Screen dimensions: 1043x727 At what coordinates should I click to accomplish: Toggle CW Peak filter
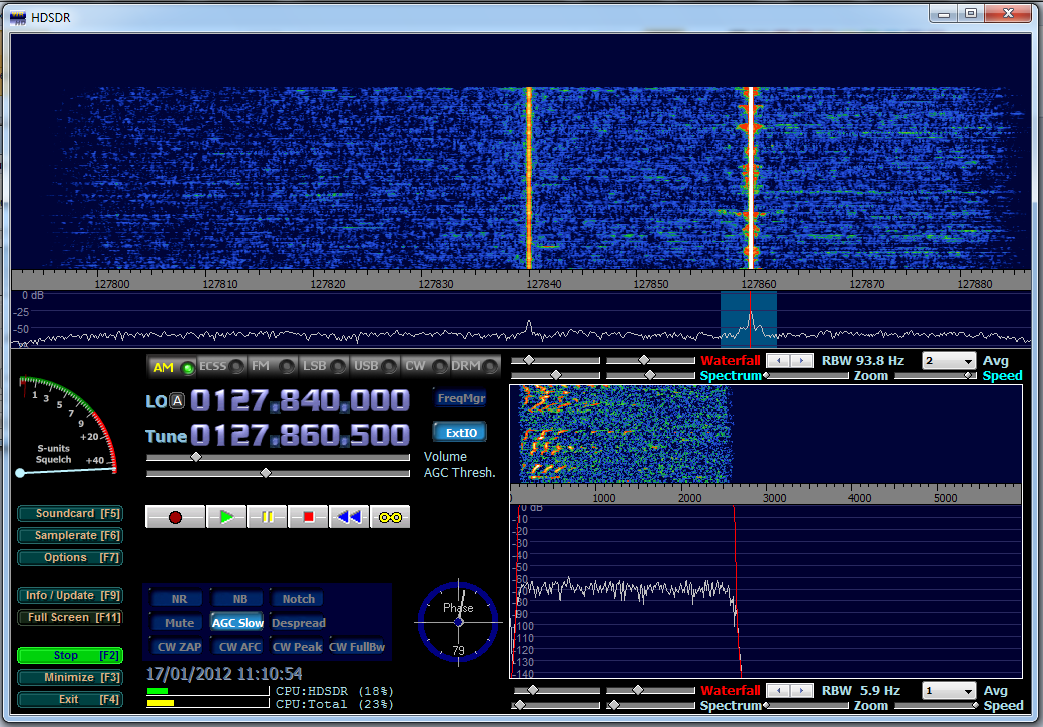point(297,647)
